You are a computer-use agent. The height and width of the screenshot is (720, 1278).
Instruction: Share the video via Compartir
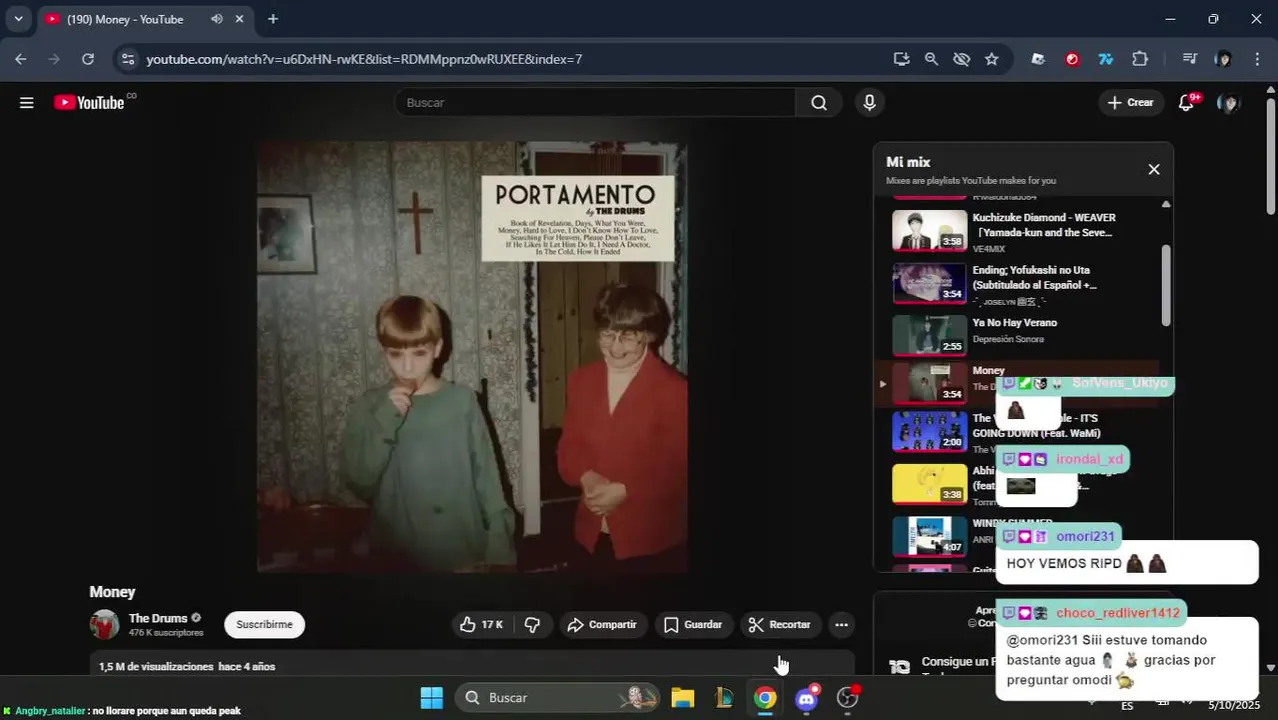click(602, 624)
